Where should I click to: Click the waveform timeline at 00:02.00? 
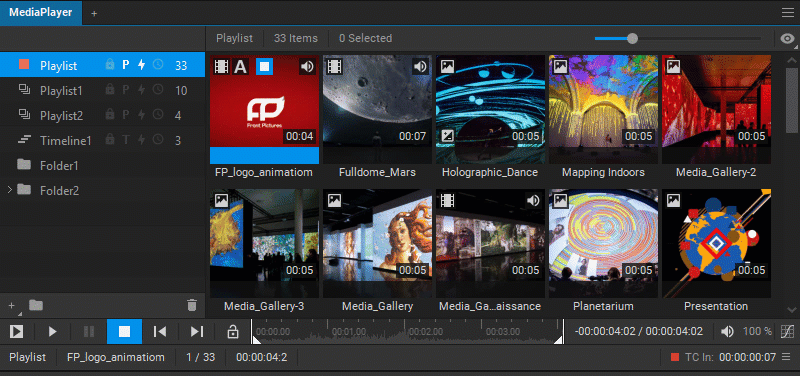pyautogui.click(x=426, y=332)
